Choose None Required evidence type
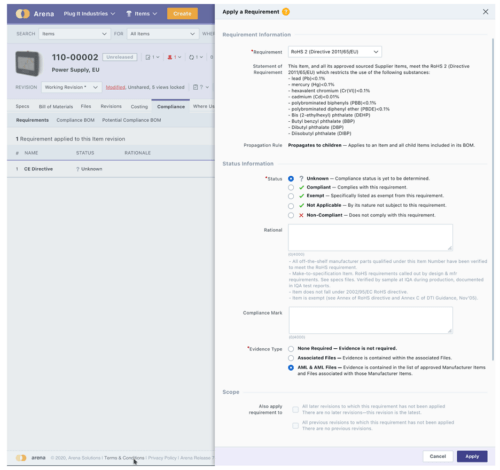This screenshot has width=500, height=470. pos(291,349)
